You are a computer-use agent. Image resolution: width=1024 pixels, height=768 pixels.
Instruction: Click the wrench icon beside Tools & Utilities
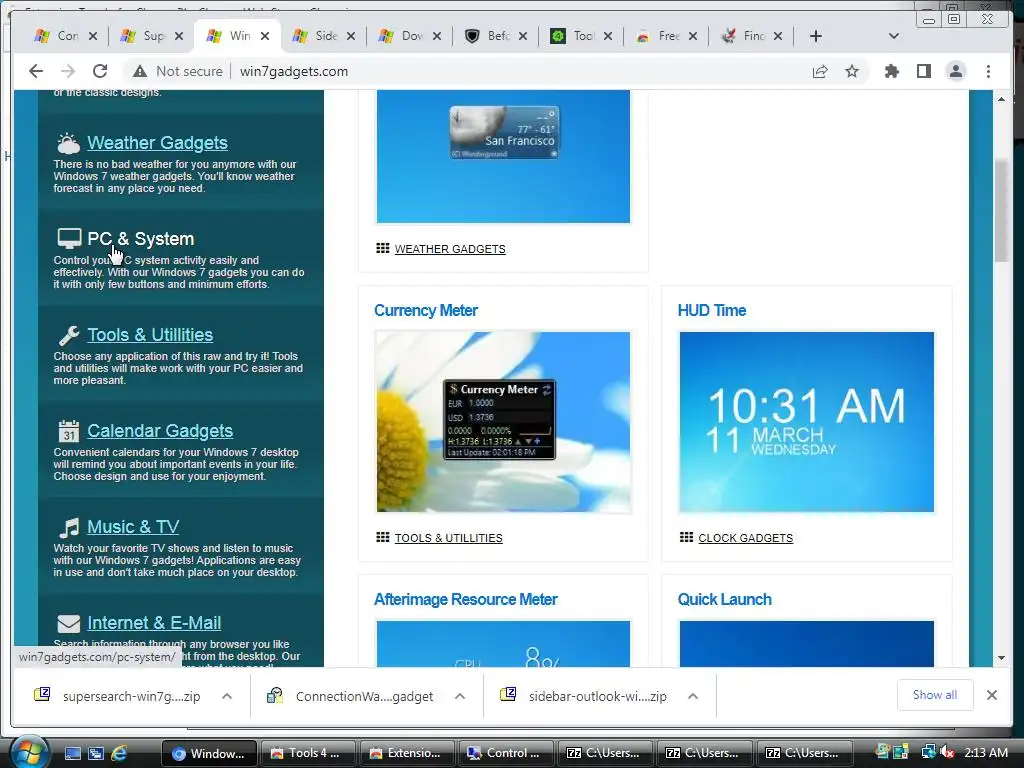[x=69, y=335]
